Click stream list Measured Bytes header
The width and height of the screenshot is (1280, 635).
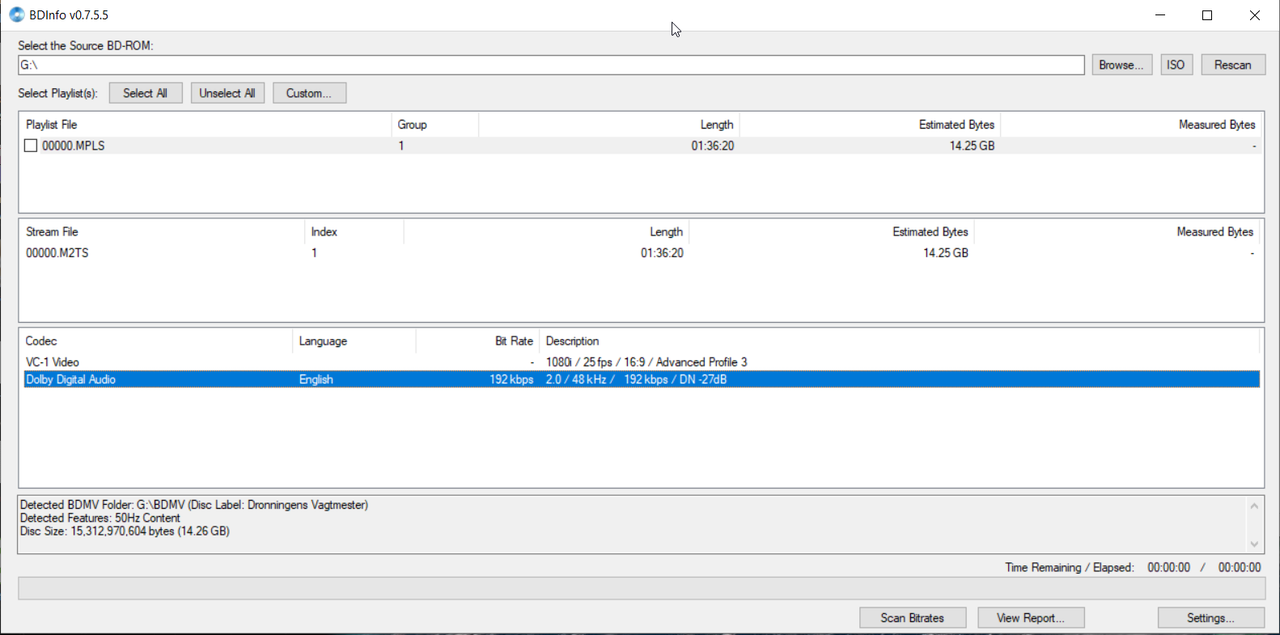(x=1116, y=232)
